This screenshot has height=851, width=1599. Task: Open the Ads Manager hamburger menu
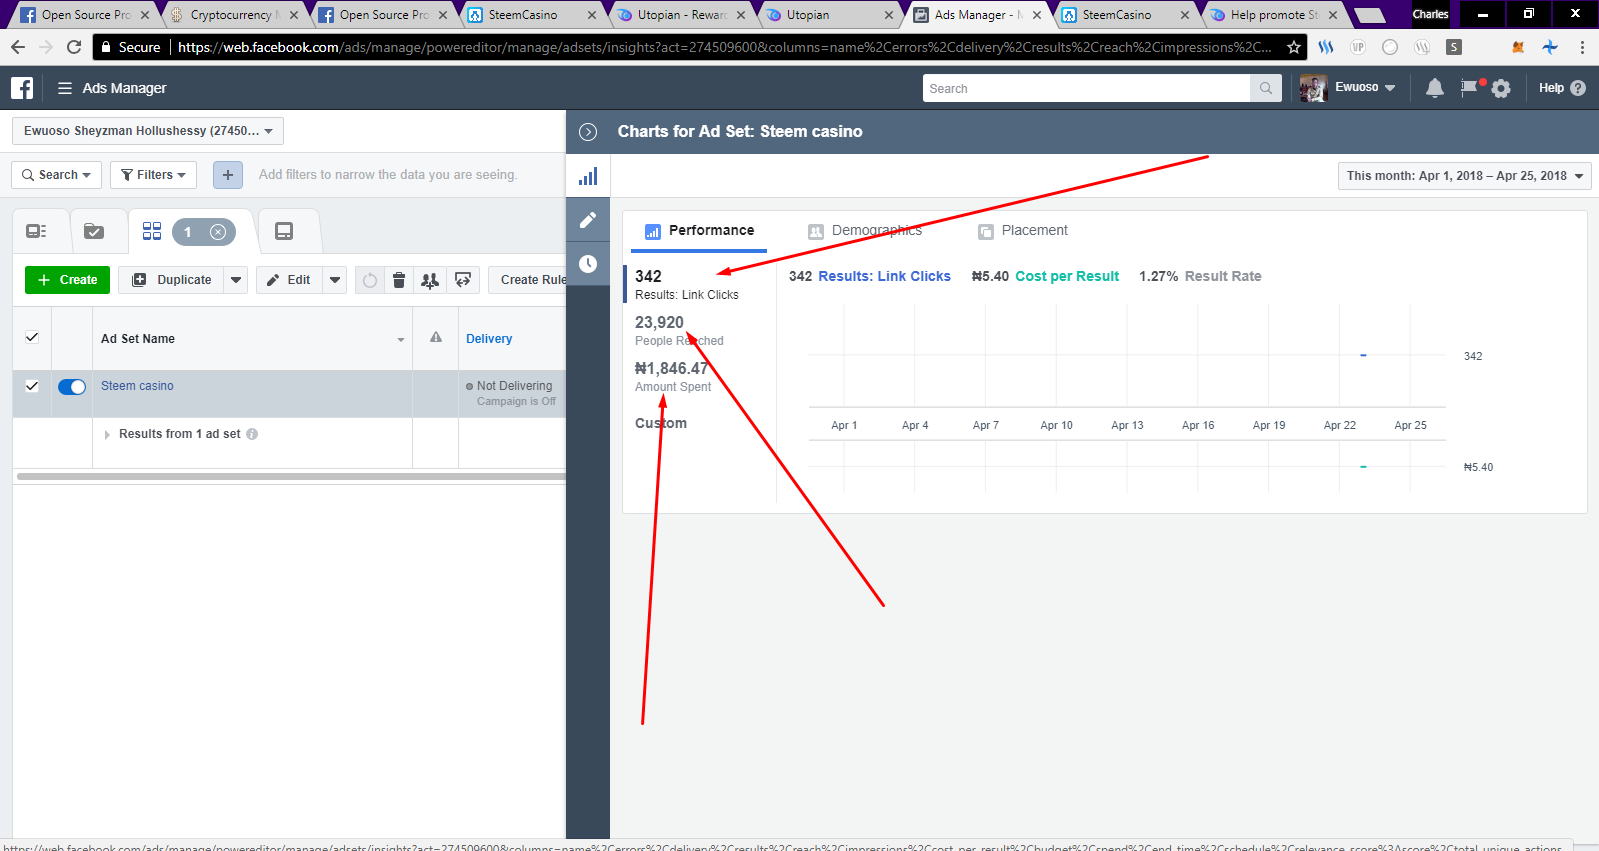point(65,88)
